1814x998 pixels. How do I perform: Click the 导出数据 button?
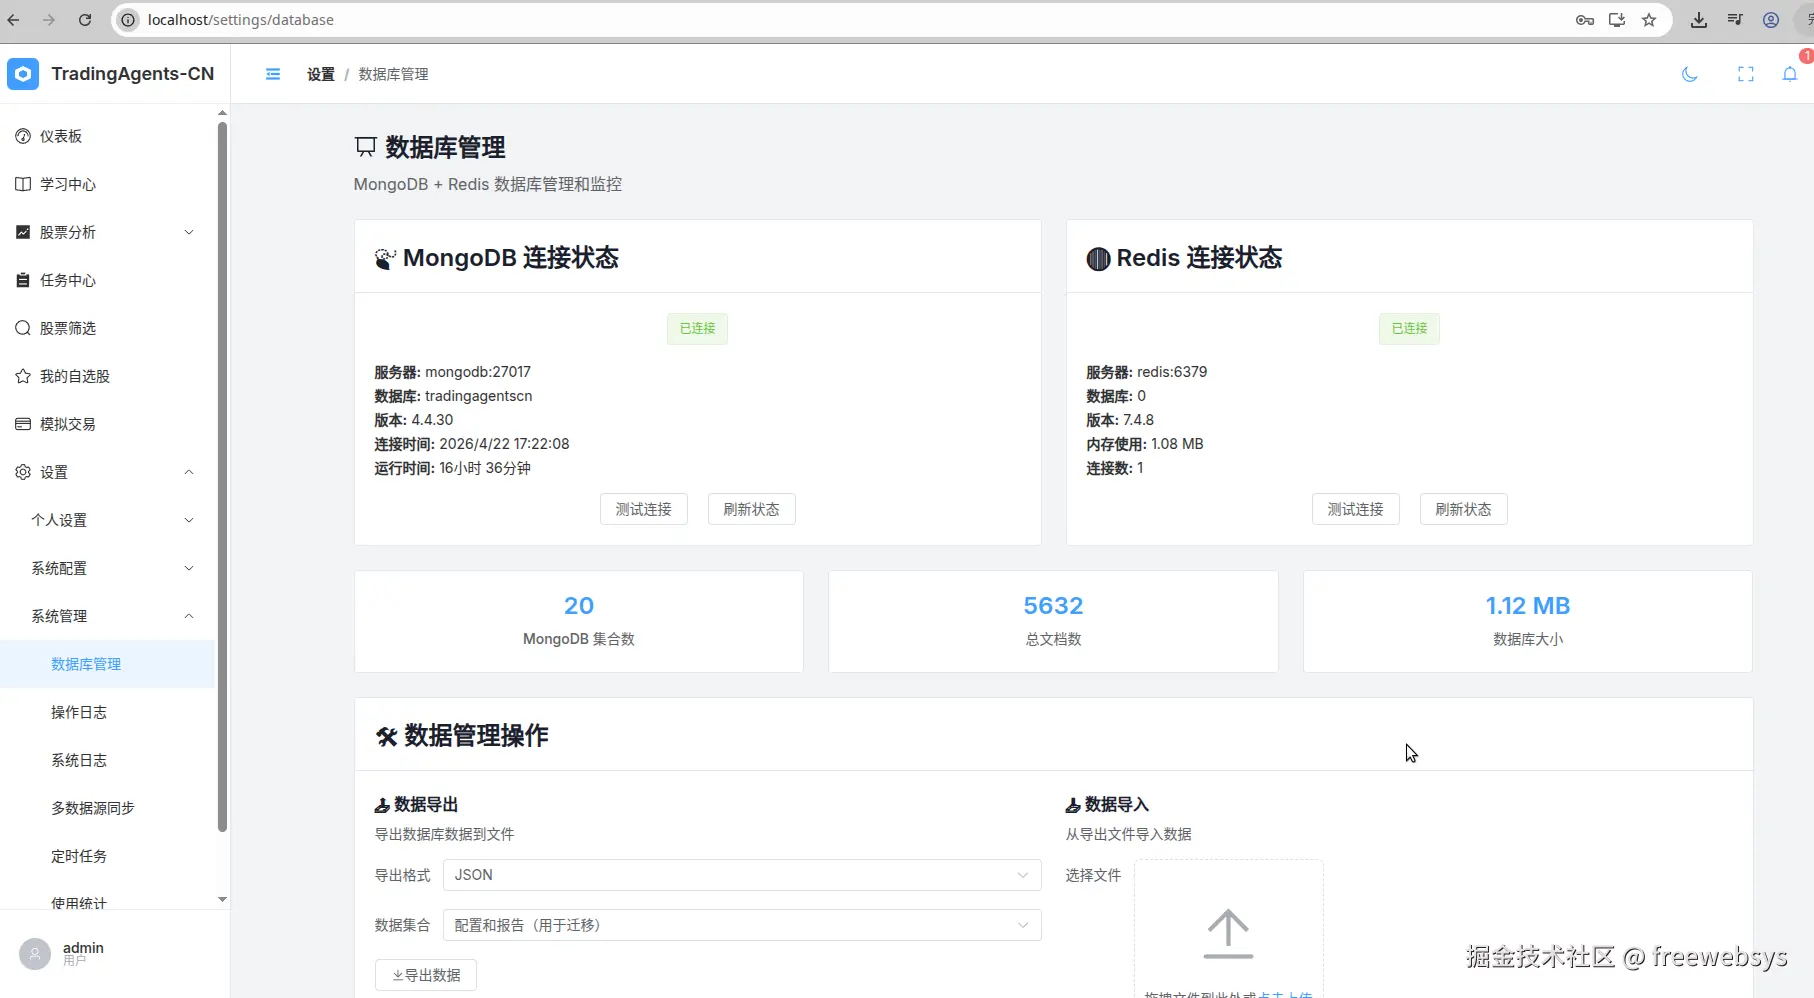tap(426, 975)
